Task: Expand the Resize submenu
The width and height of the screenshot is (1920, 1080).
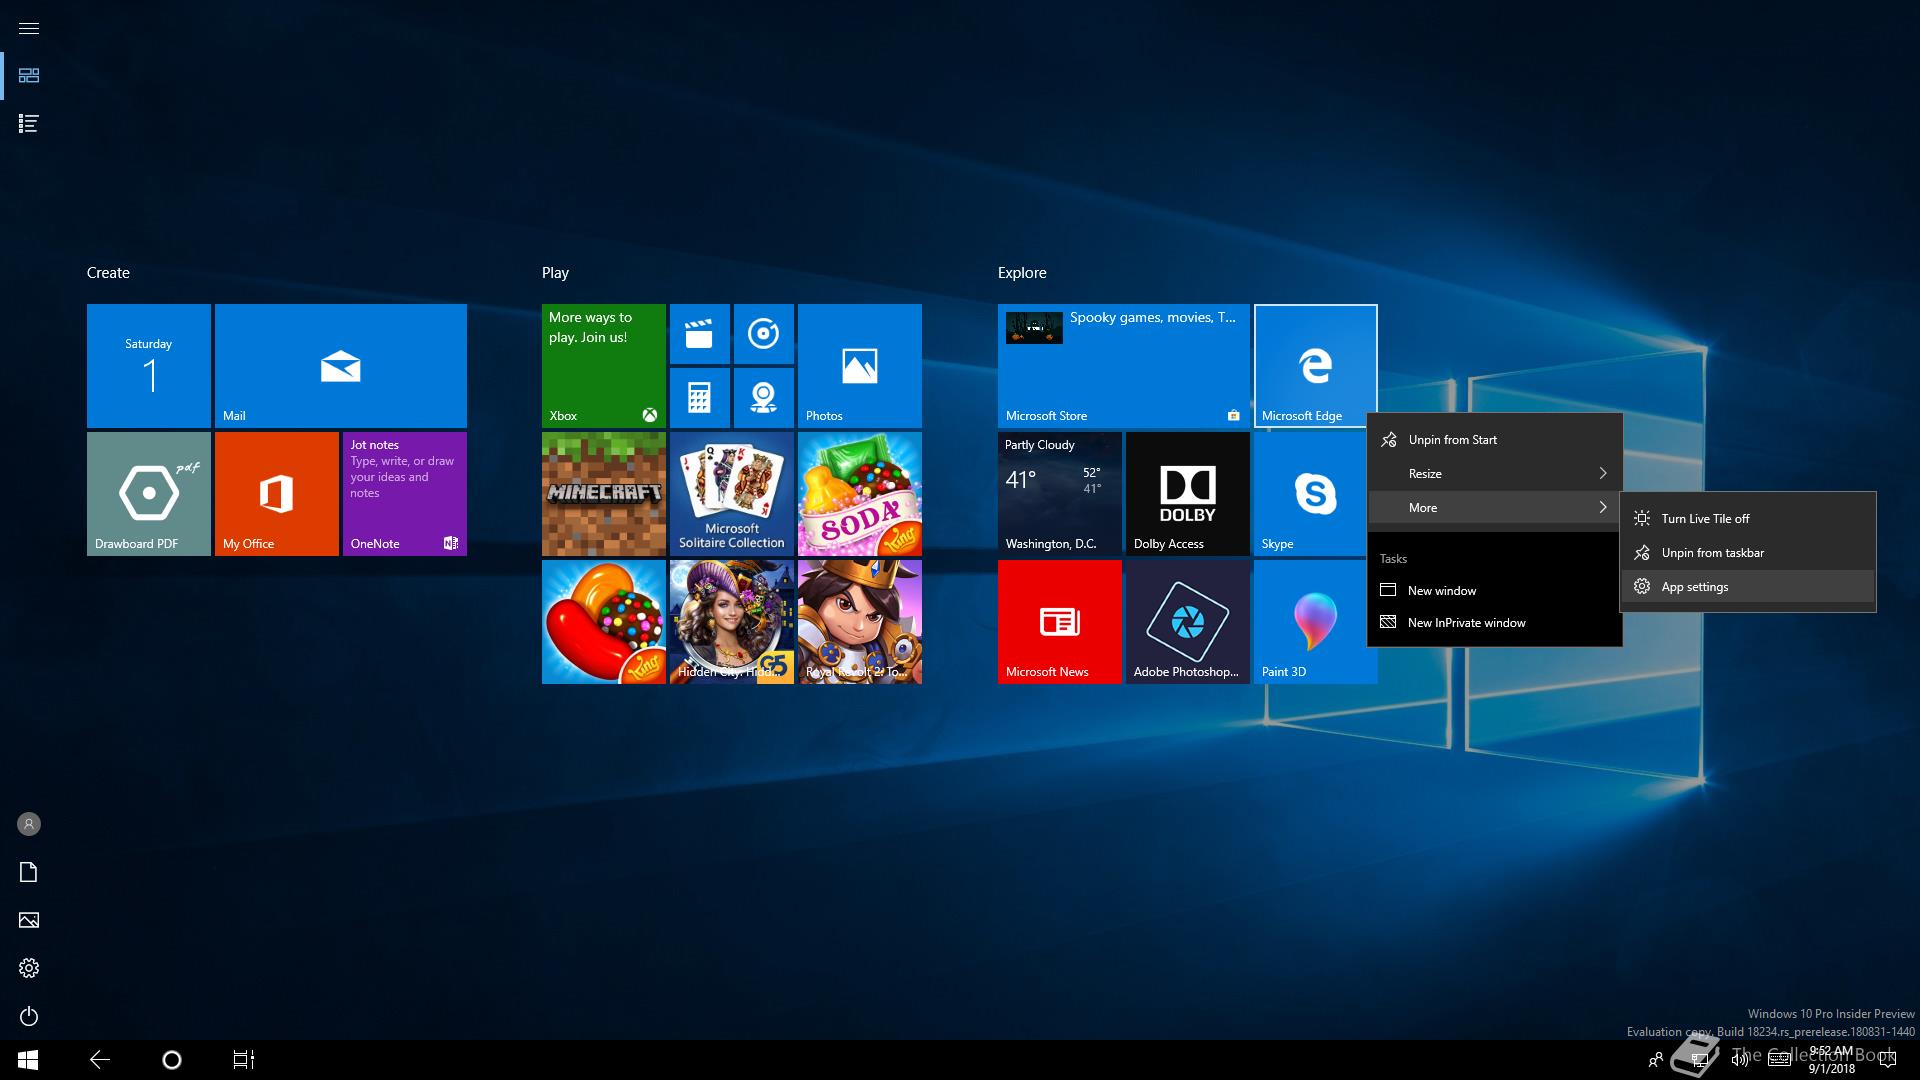Action: point(1494,474)
